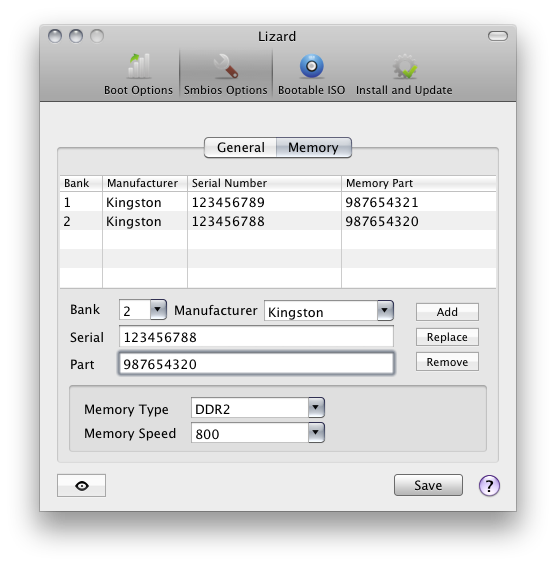Open Install and Update gear icon

(x=405, y=66)
